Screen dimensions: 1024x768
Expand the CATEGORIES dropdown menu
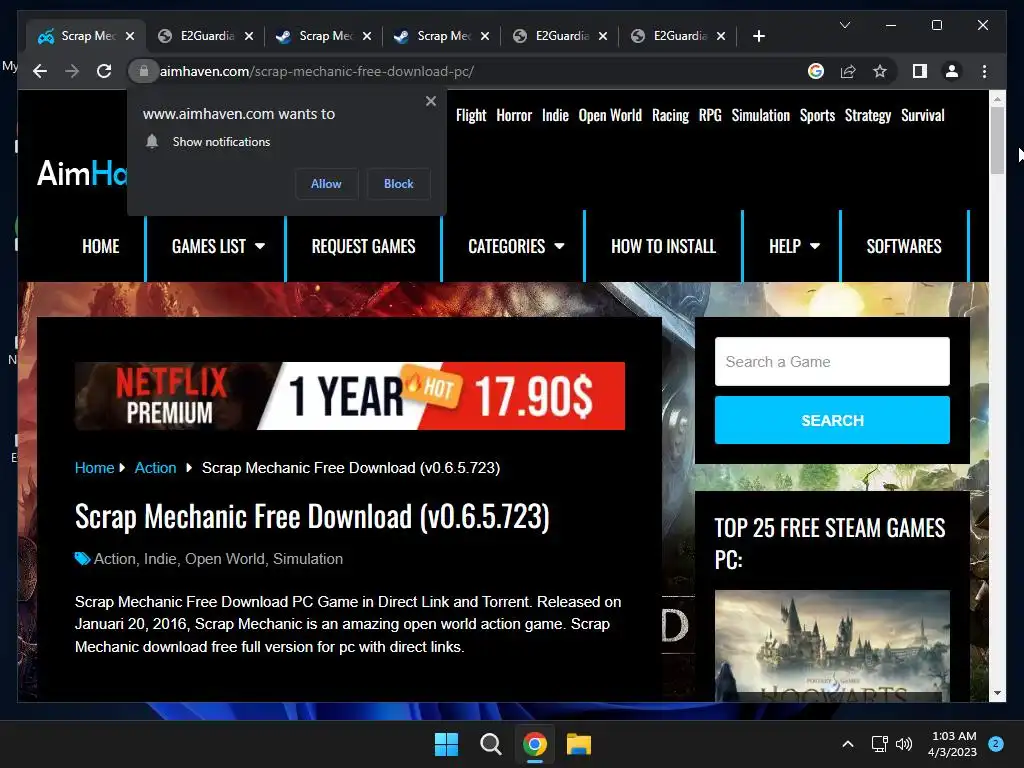click(x=516, y=246)
